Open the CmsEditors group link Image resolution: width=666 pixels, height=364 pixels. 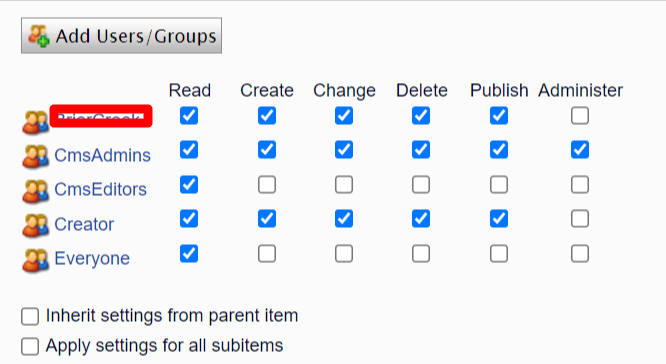[100, 189]
